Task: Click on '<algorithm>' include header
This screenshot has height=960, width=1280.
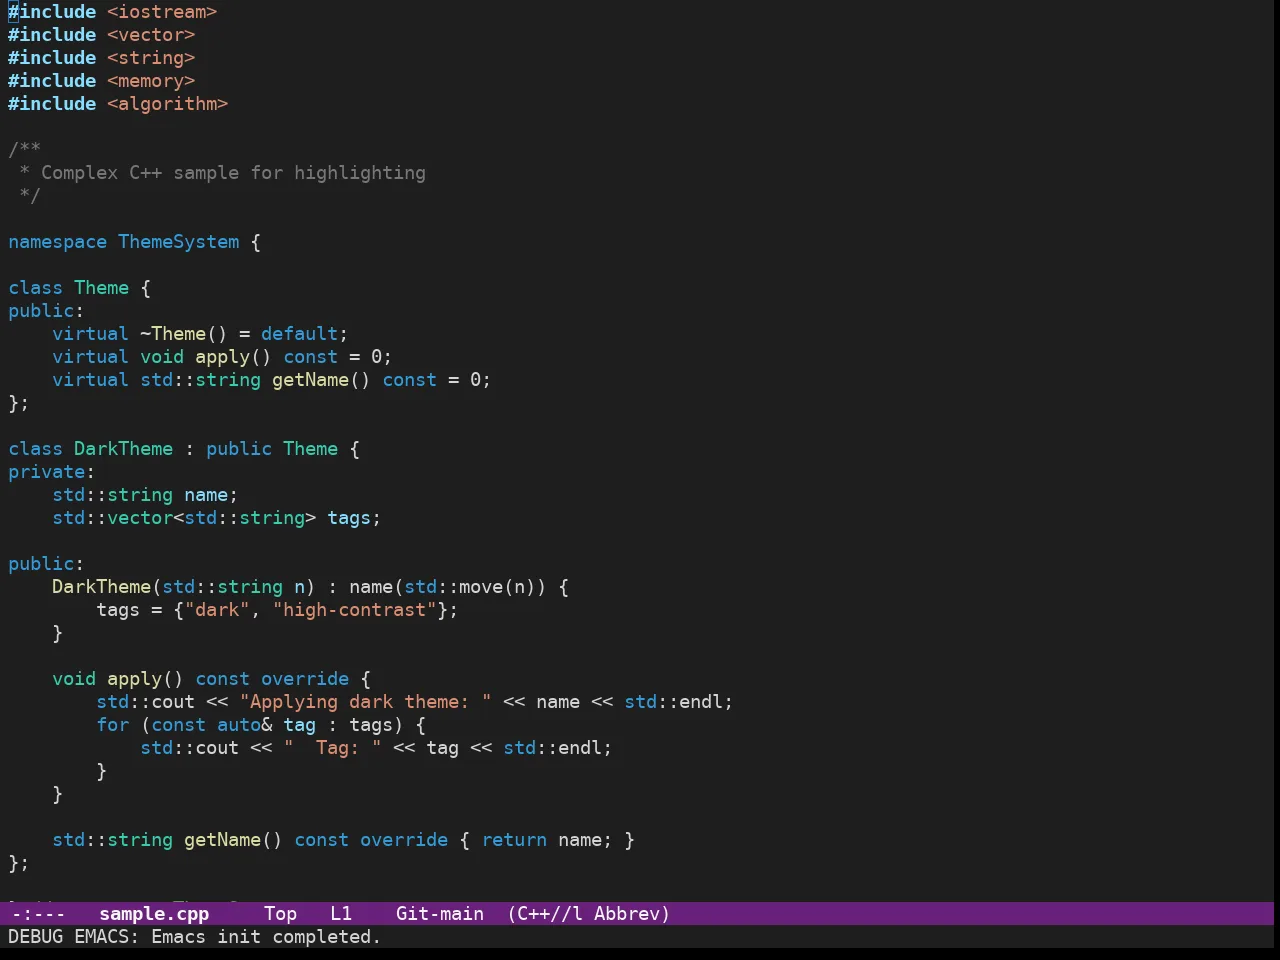Action: (168, 104)
